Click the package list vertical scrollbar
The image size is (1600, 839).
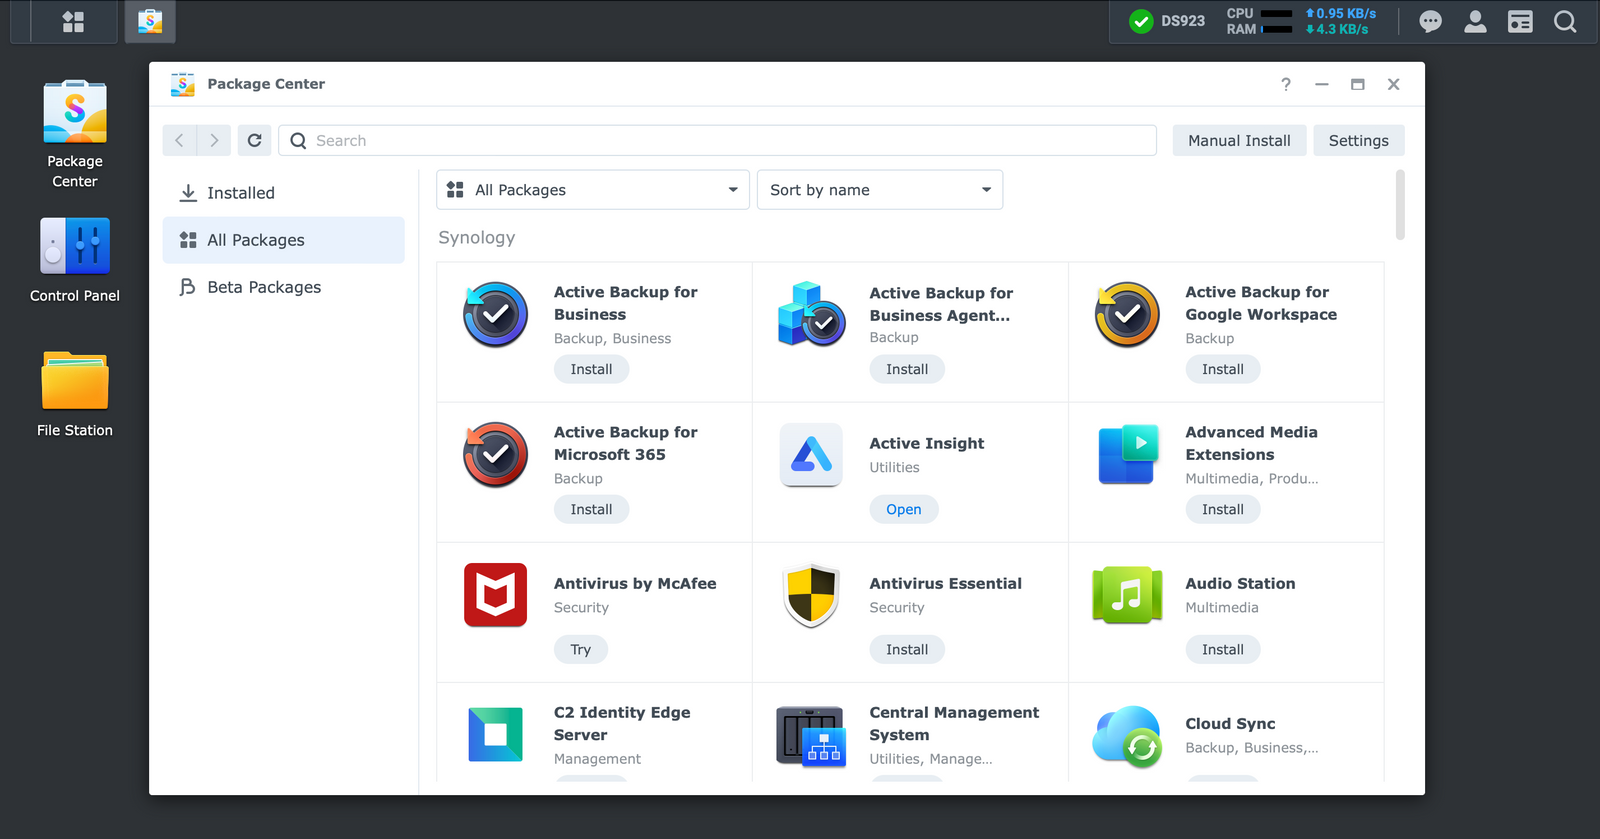(1400, 206)
